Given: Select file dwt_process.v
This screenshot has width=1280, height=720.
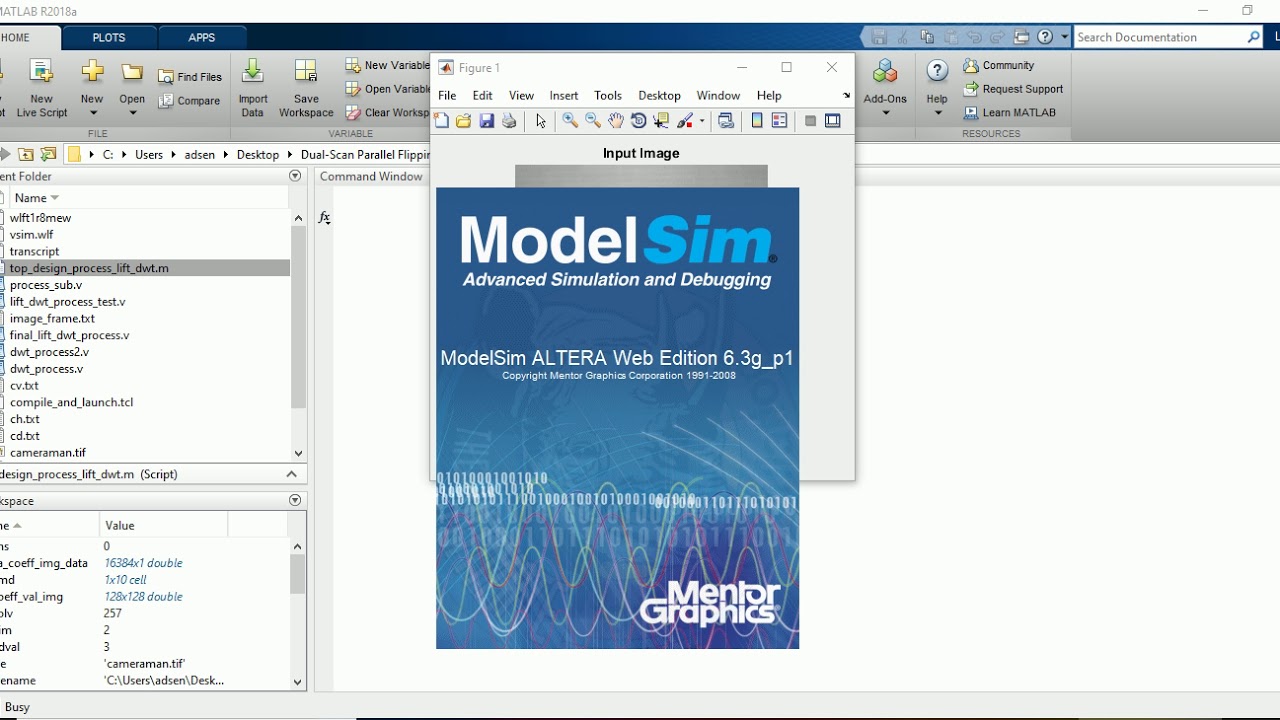Looking at the screenshot, I should click(46, 369).
